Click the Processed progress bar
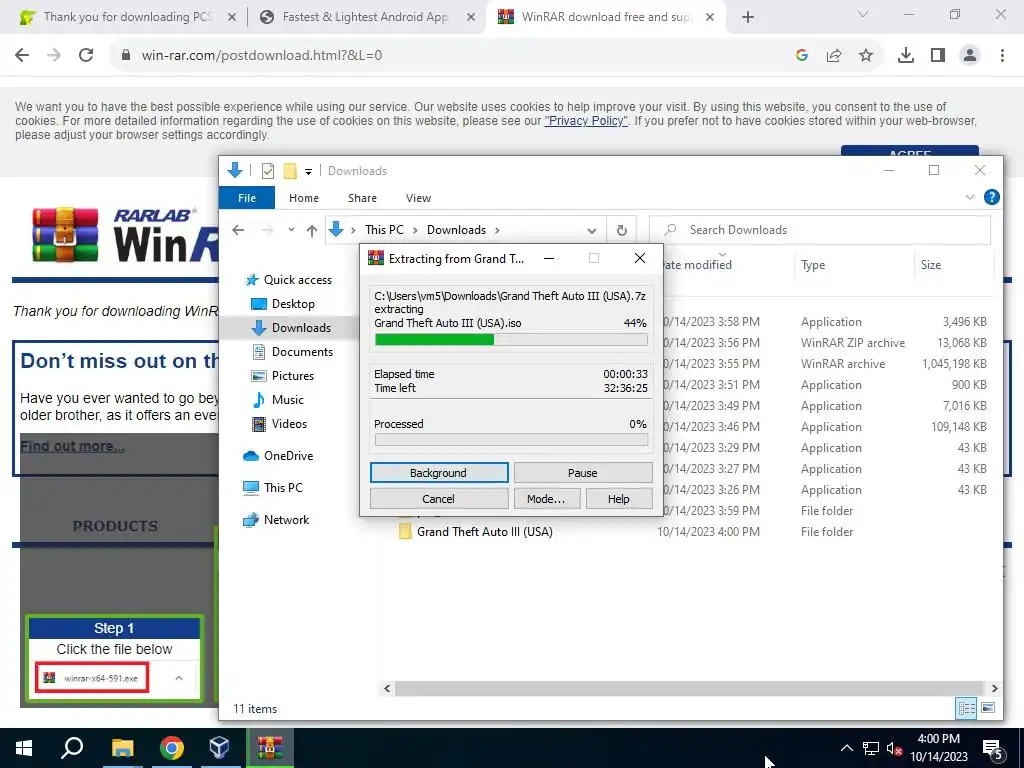This screenshot has height=768, width=1024. click(x=511, y=440)
